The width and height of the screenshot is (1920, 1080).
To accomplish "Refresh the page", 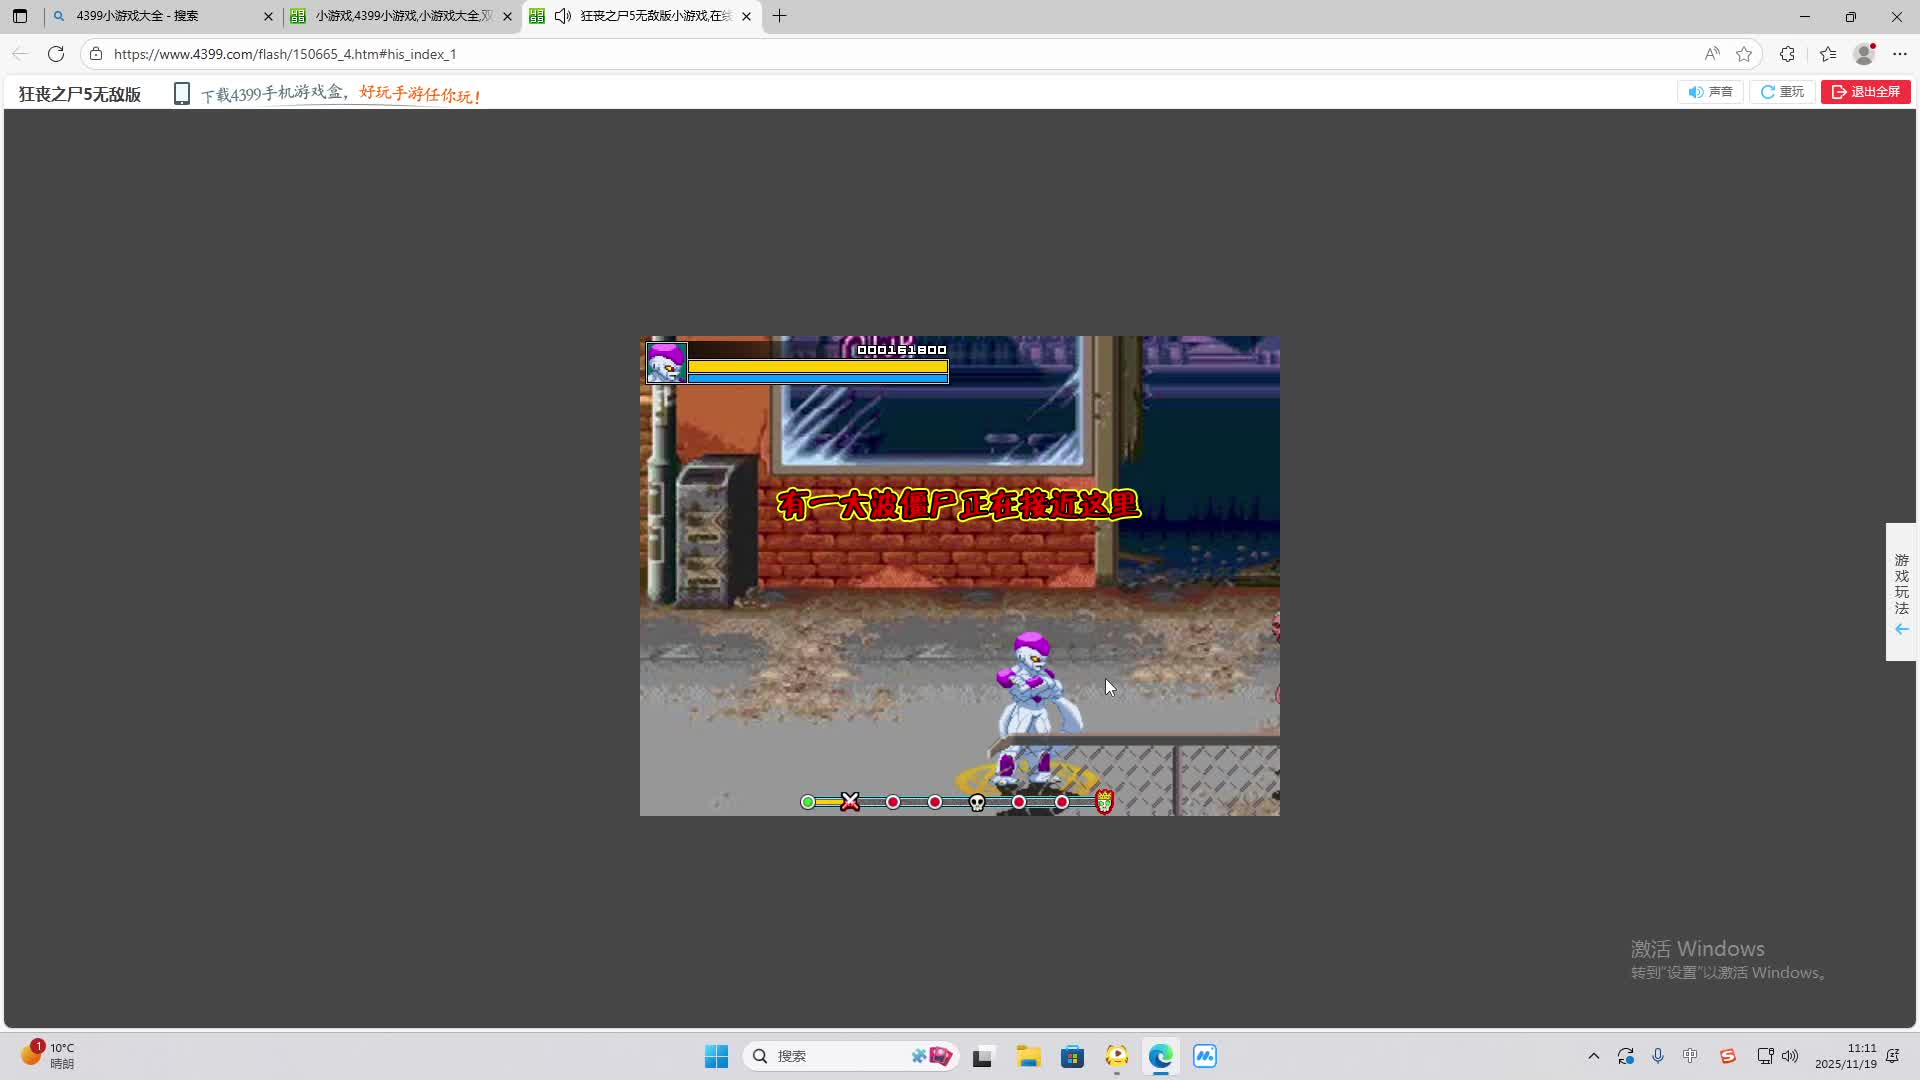I will pyautogui.click(x=56, y=54).
